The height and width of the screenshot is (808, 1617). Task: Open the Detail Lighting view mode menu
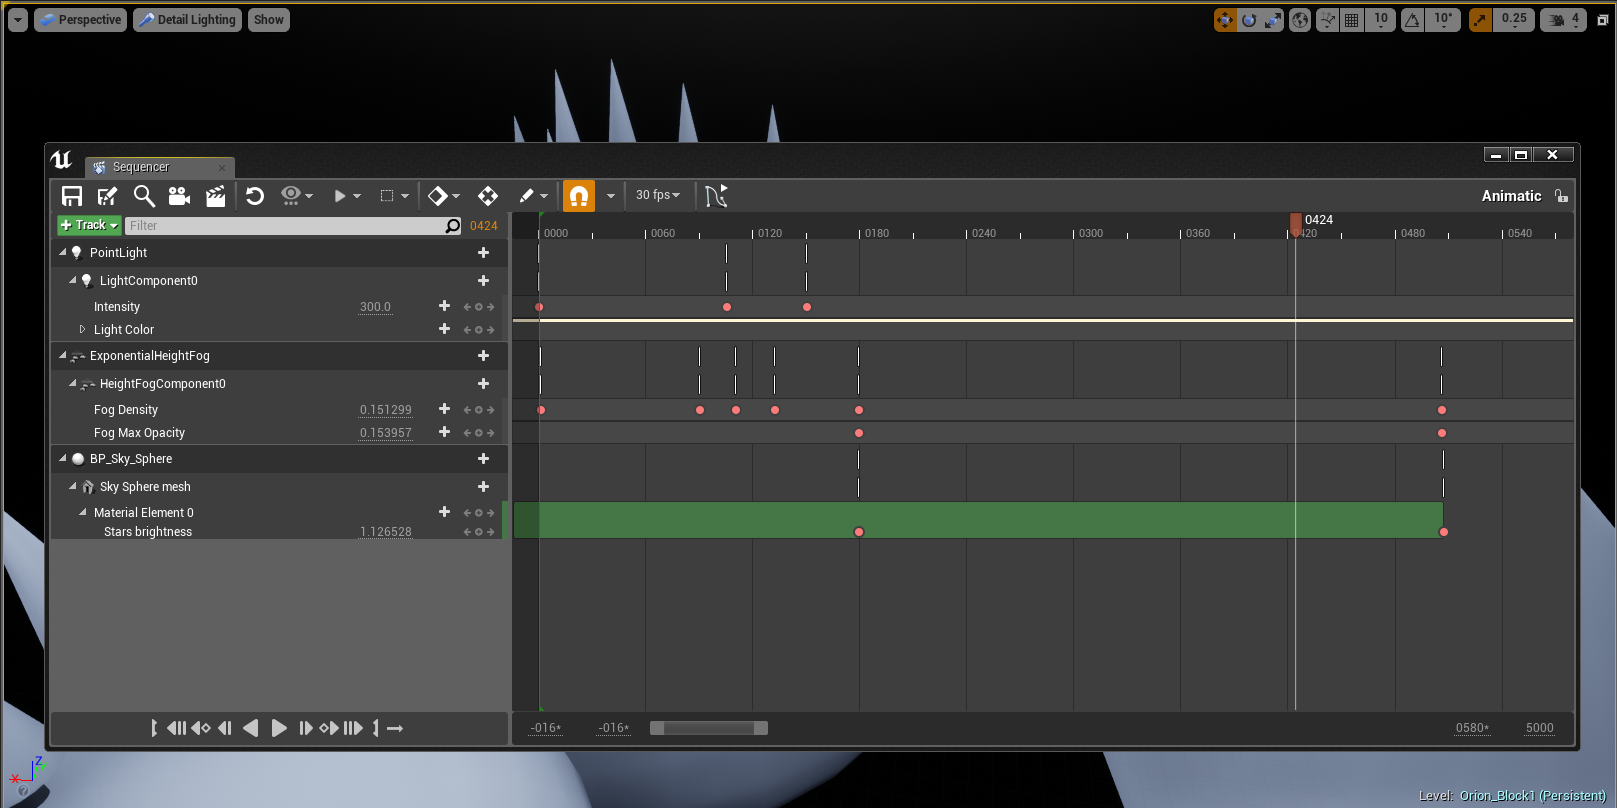coord(188,20)
